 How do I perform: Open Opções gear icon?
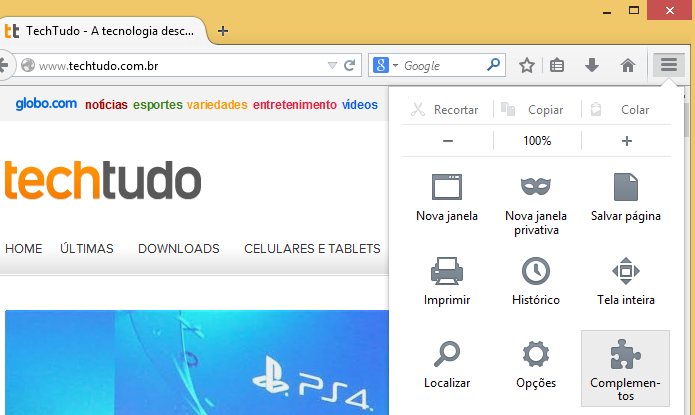point(536,364)
